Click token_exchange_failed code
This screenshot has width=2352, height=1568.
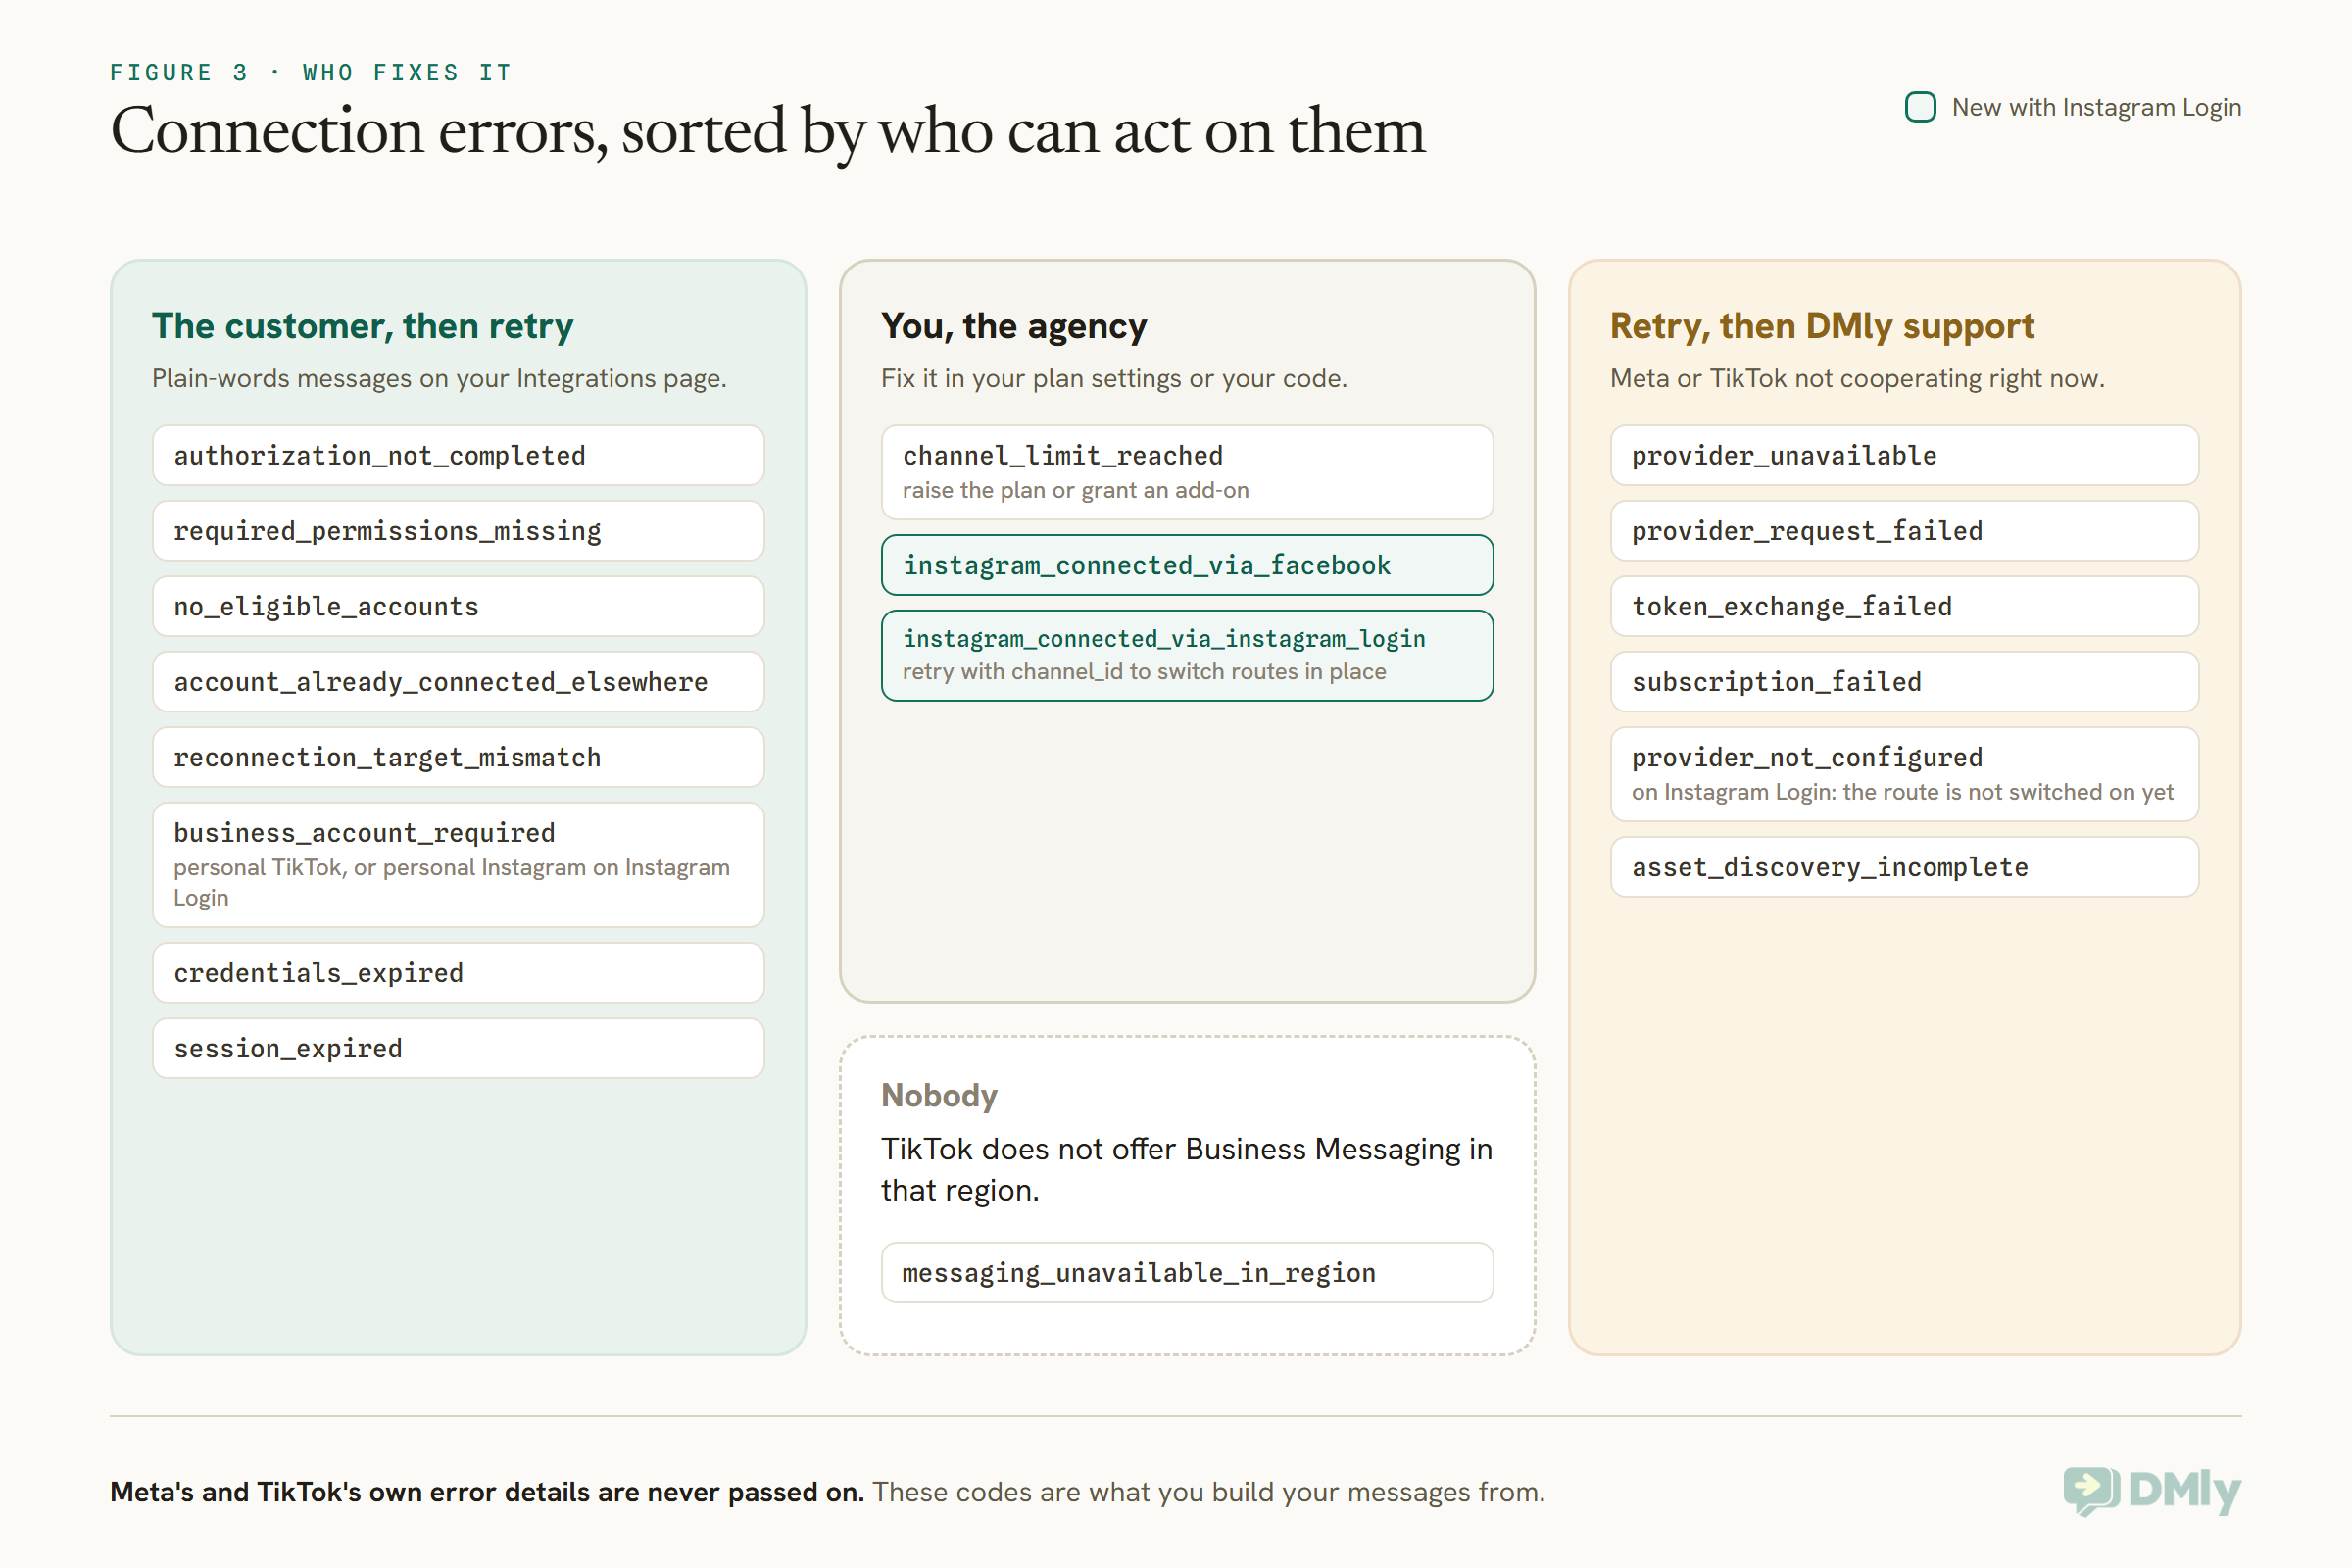[x=1904, y=607]
